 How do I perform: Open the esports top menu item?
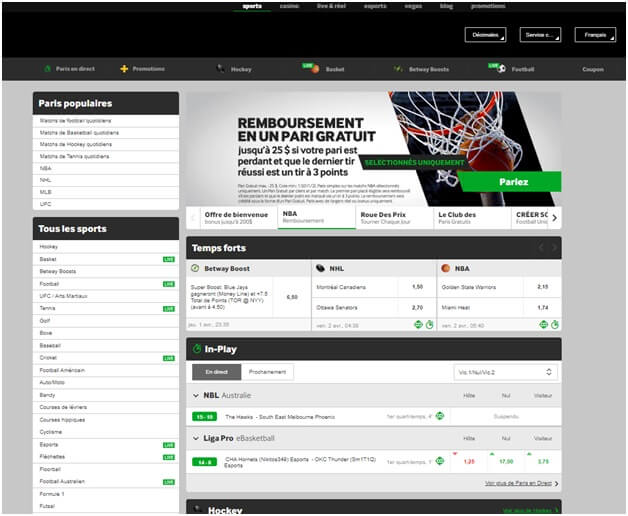click(x=375, y=6)
